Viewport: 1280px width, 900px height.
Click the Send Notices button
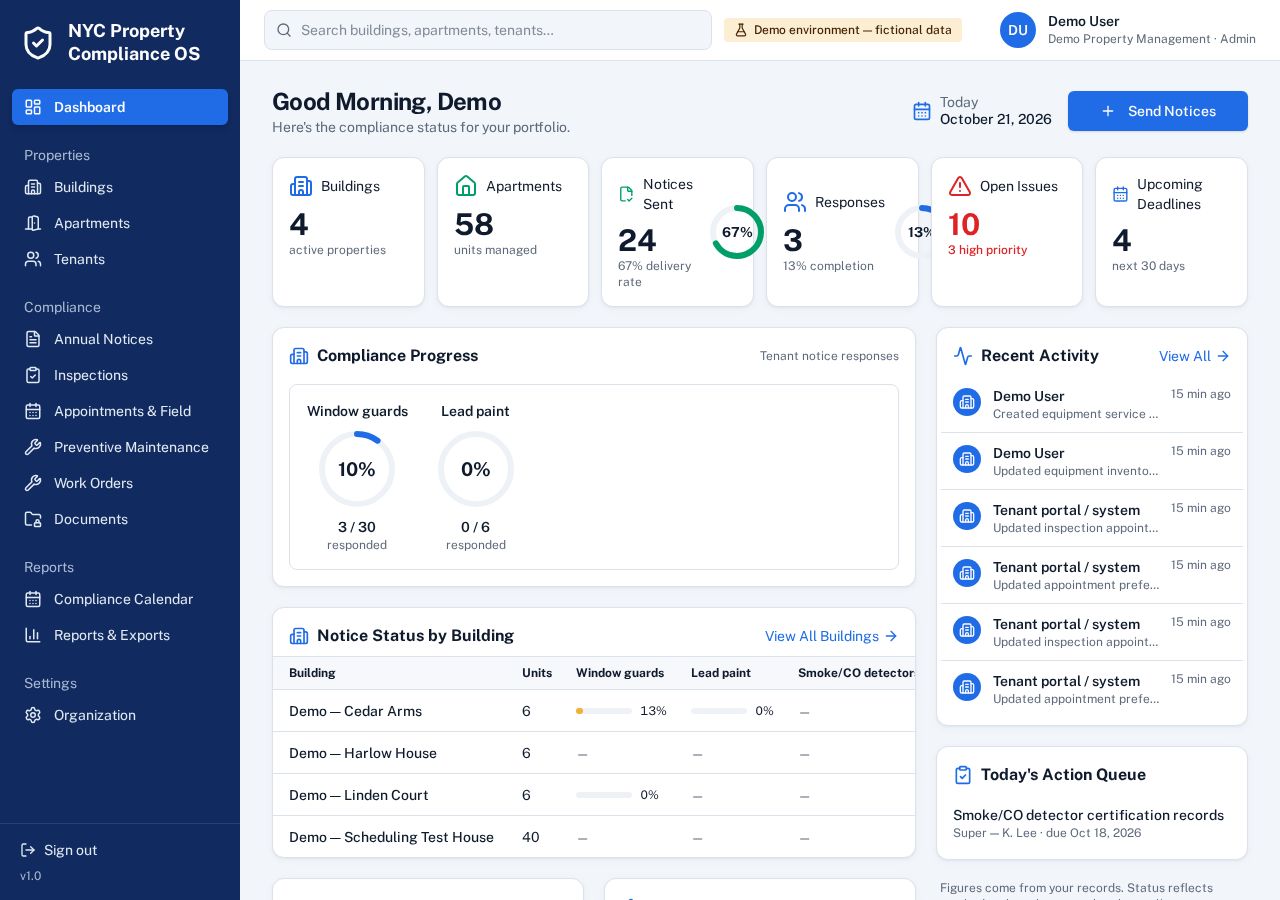click(x=1158, y=111)
